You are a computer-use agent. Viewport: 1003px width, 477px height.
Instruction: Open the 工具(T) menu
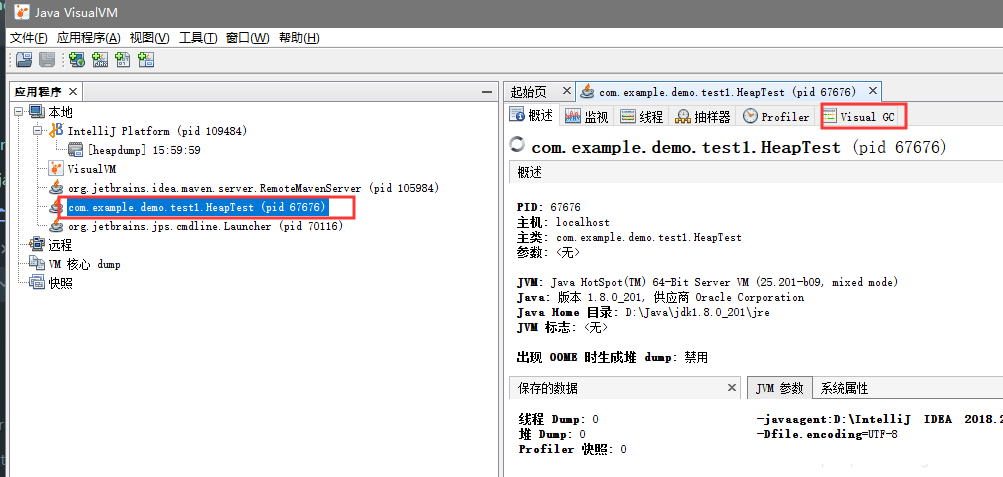pos(198,38)
